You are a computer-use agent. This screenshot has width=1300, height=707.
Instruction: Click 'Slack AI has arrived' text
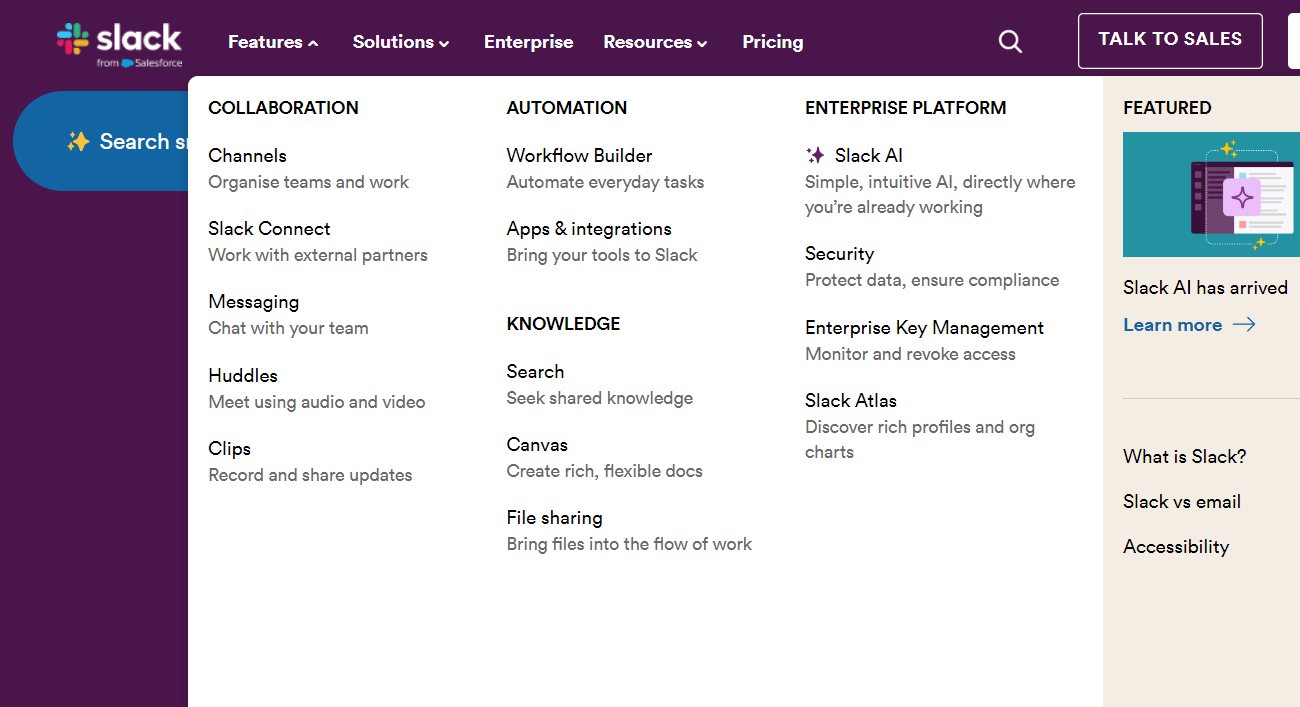(1205, 287)
